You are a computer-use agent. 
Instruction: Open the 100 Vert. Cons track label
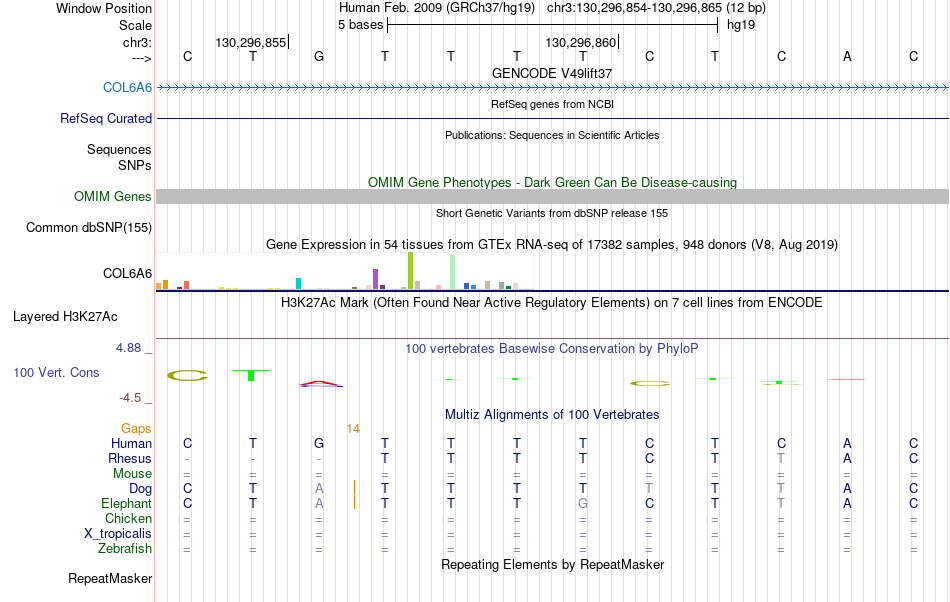[56, 372]
